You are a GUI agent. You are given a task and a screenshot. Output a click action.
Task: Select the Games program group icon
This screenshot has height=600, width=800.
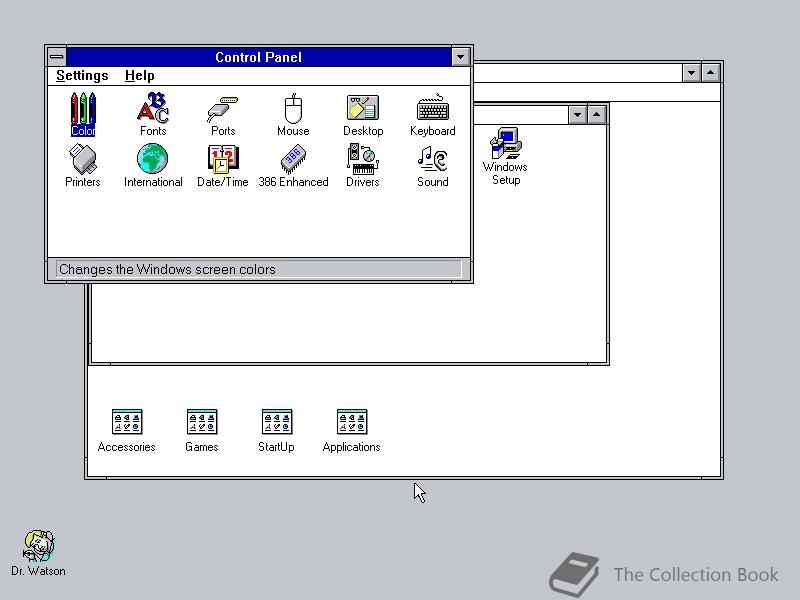point(202,431)
